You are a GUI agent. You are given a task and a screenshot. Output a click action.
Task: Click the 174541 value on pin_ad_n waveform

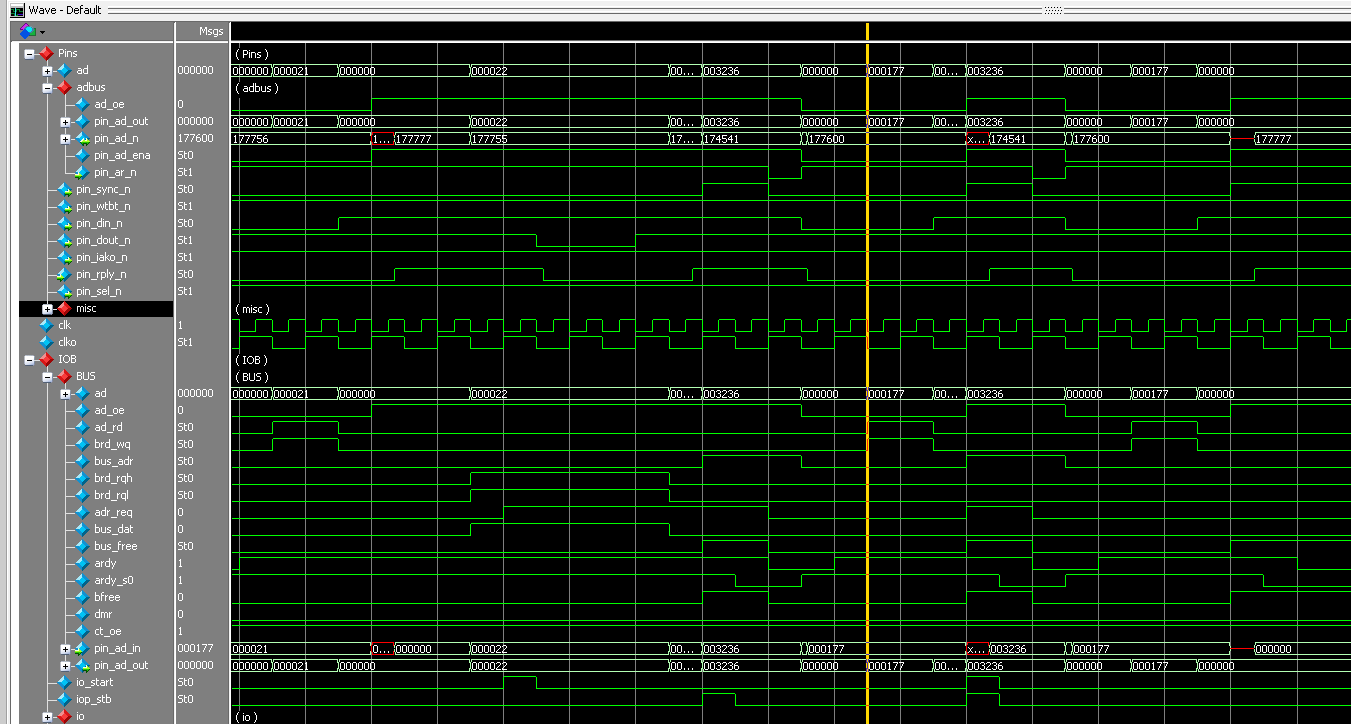pyautogui.click(x=722, y=139)
